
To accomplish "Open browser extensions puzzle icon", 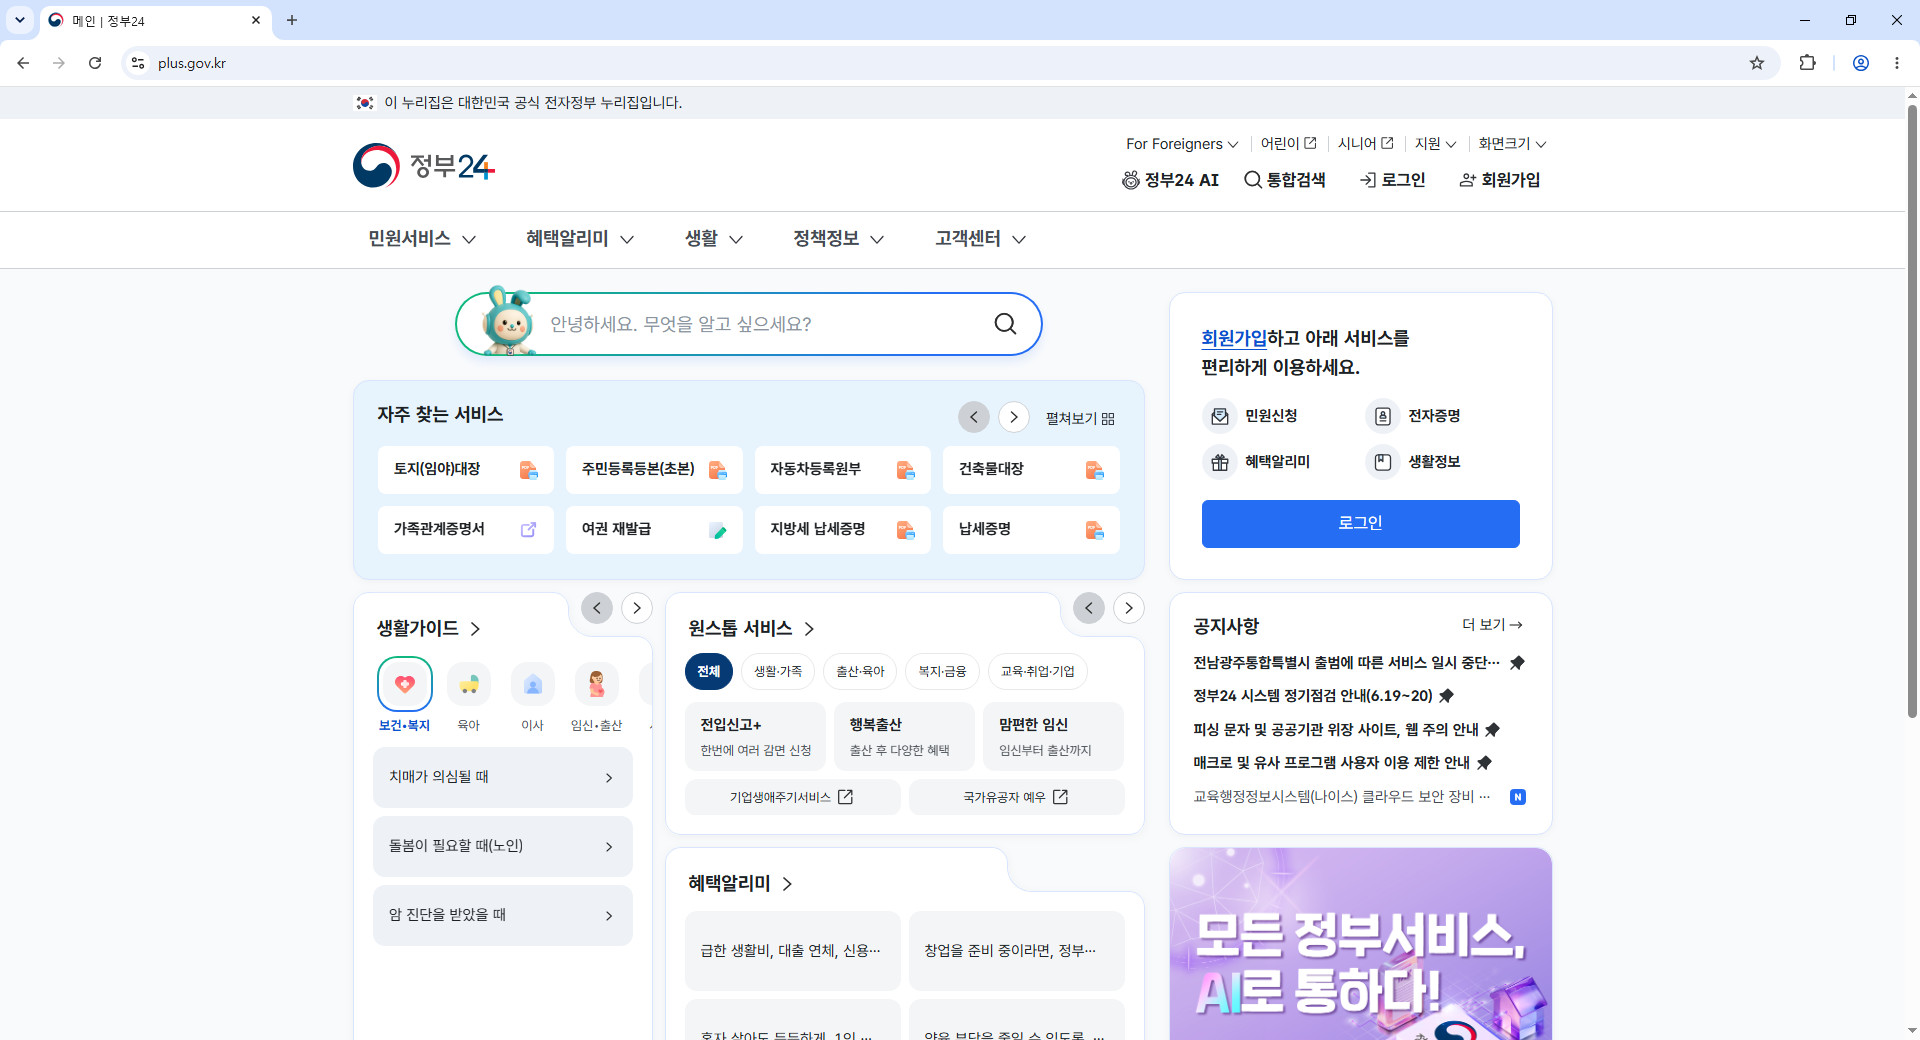I will (x=1807, y=63).
